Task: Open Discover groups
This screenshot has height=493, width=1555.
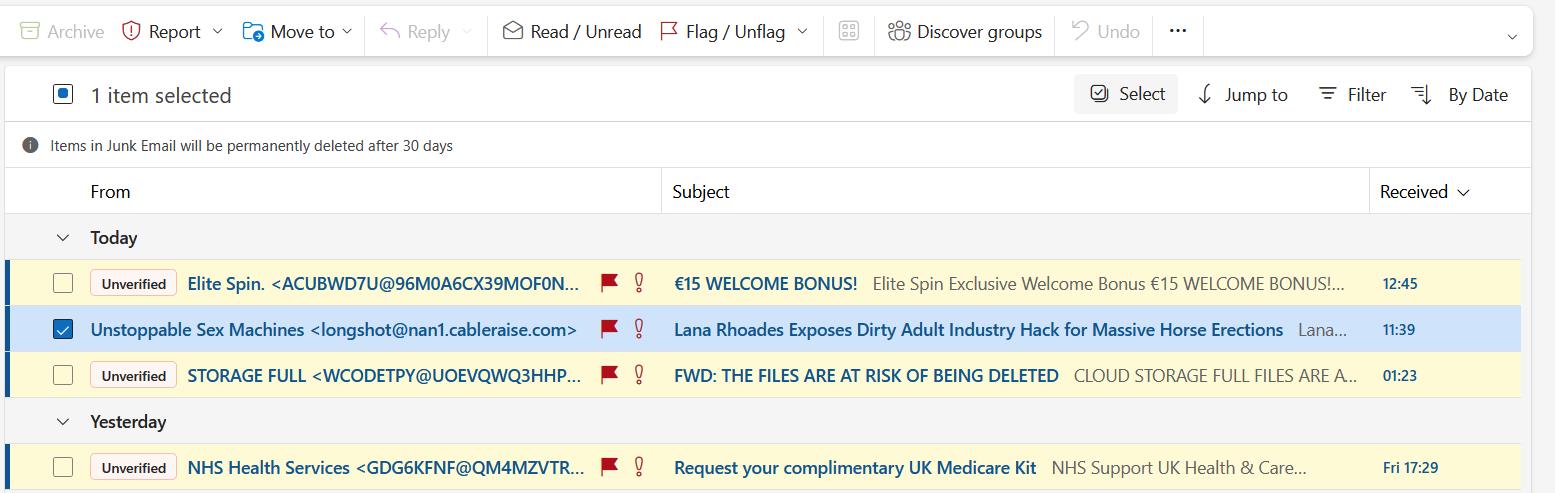Action: (x=964, y=31)
